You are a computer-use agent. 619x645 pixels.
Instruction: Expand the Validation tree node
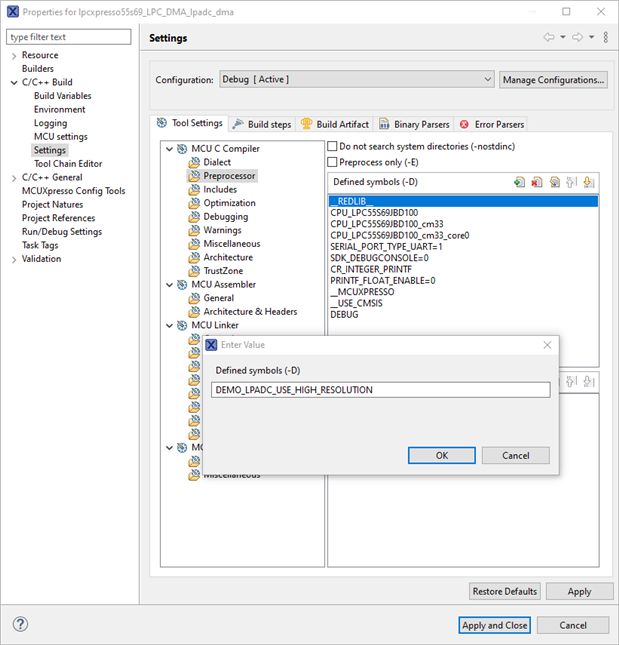point(14,259)
